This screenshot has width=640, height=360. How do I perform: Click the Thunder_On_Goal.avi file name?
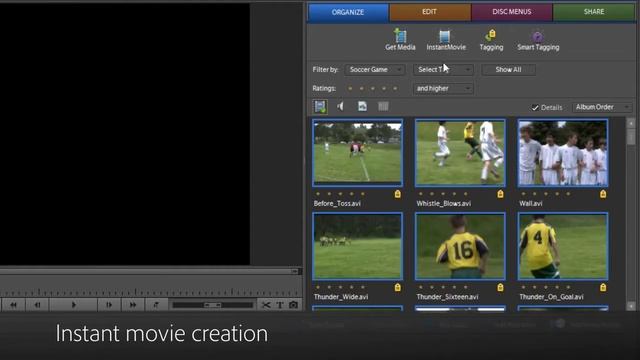tap(551, 297)
